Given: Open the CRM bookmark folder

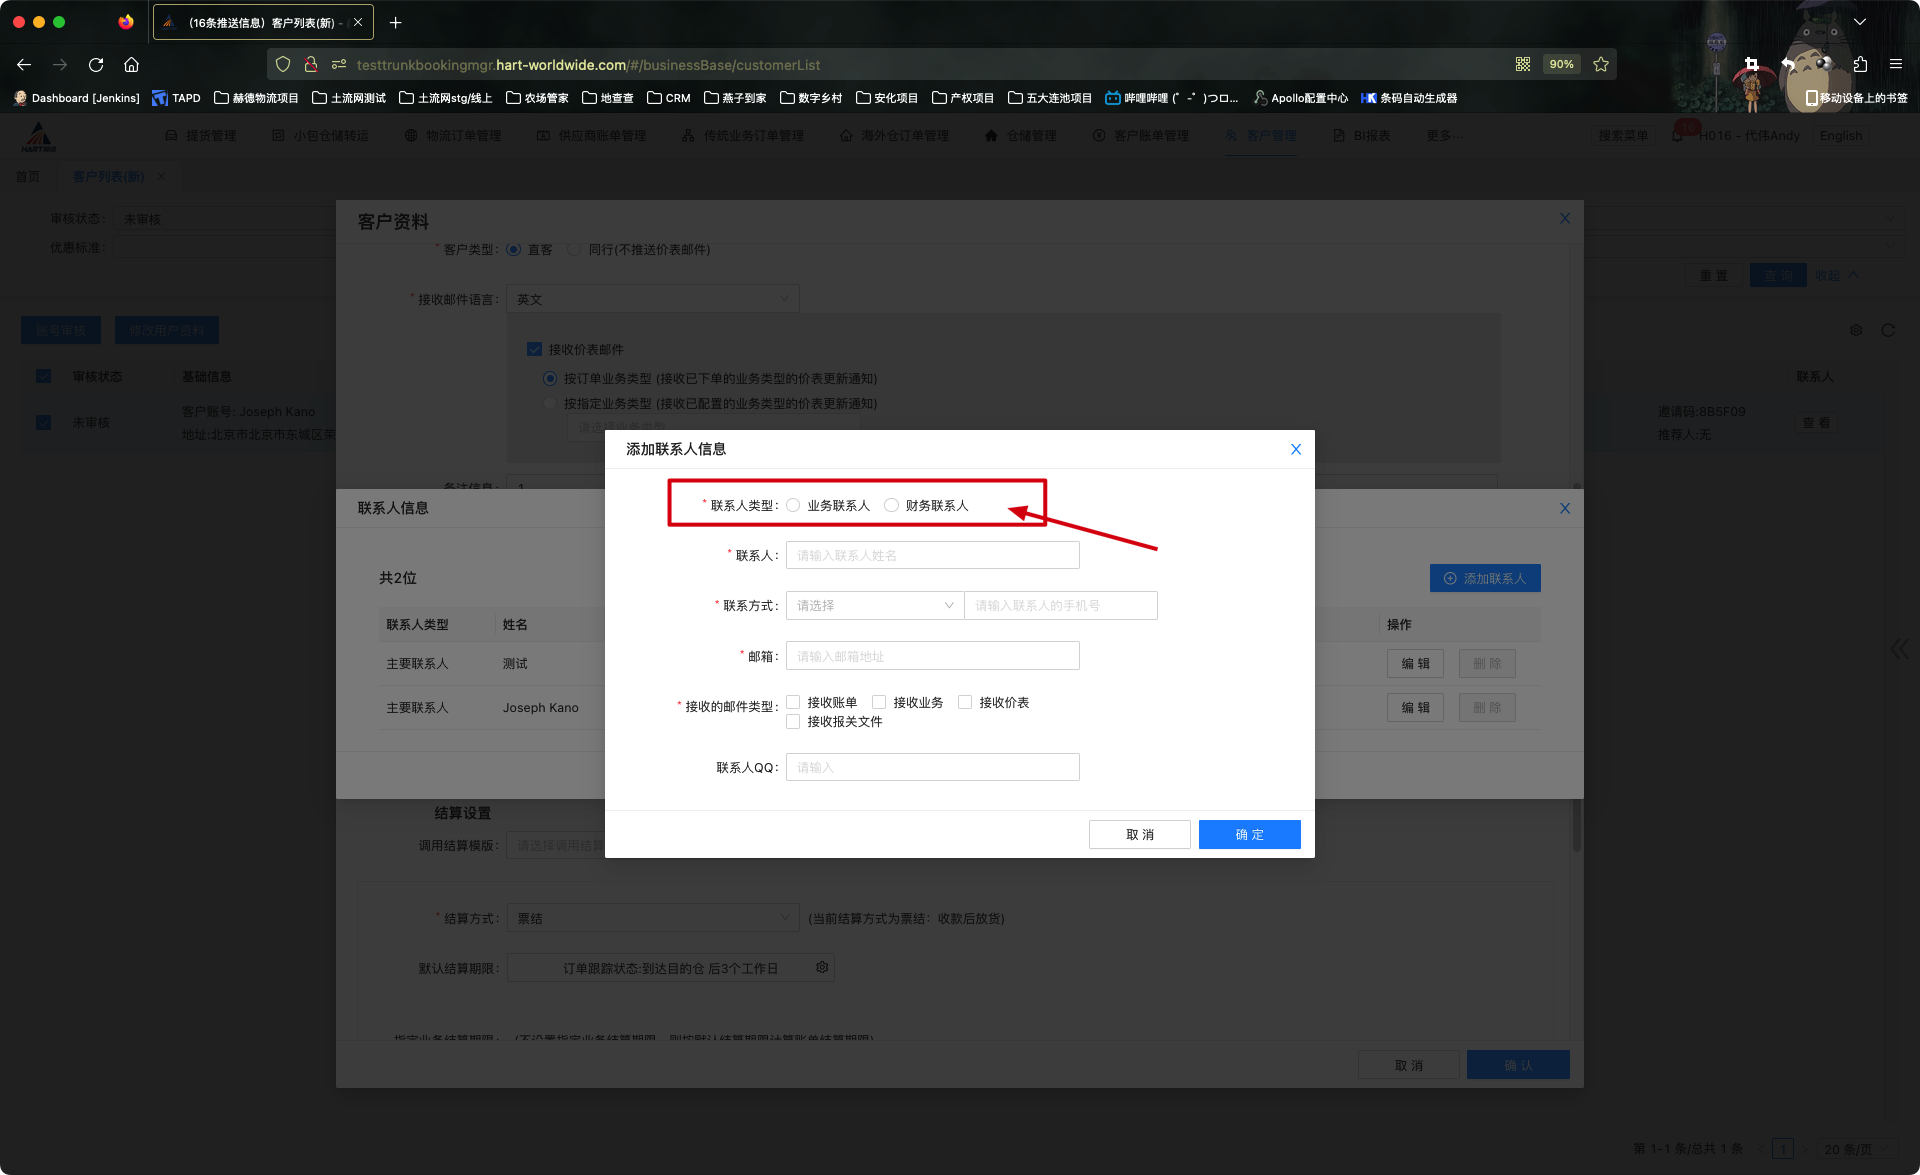Looking at the screenshot, I should click(669, 98).
